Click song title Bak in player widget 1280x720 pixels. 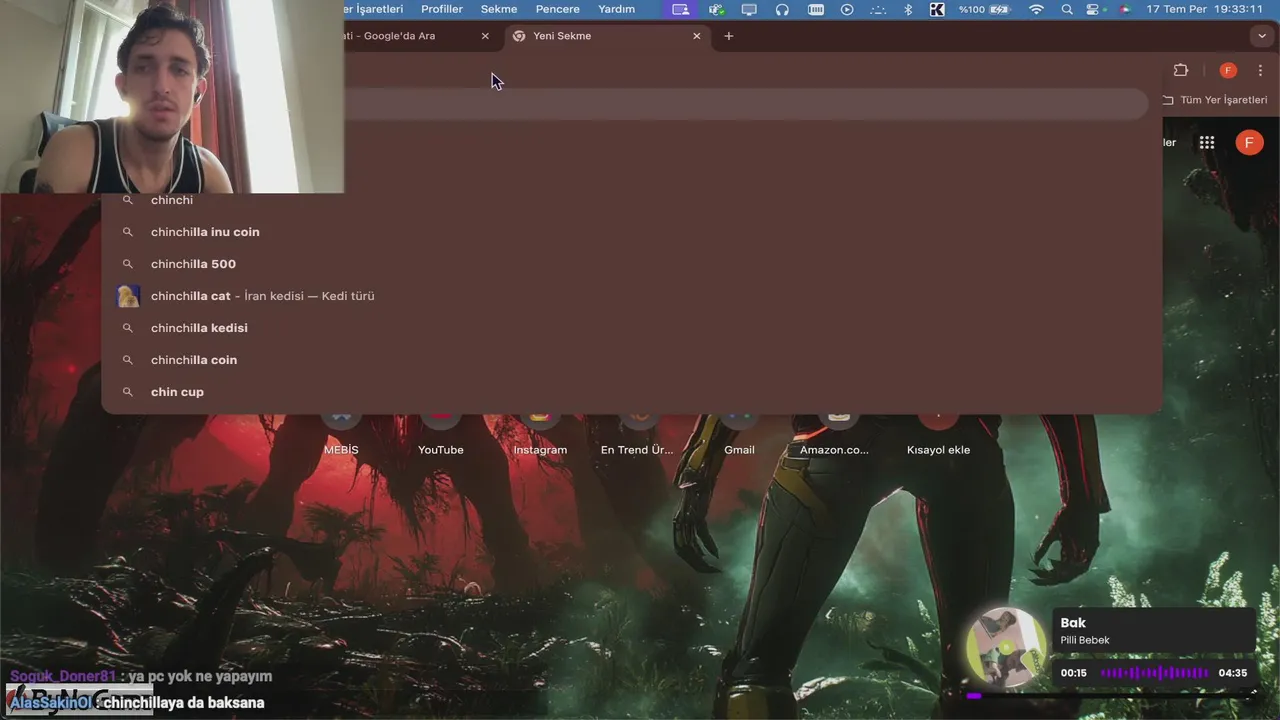[x=1073, y=622]
